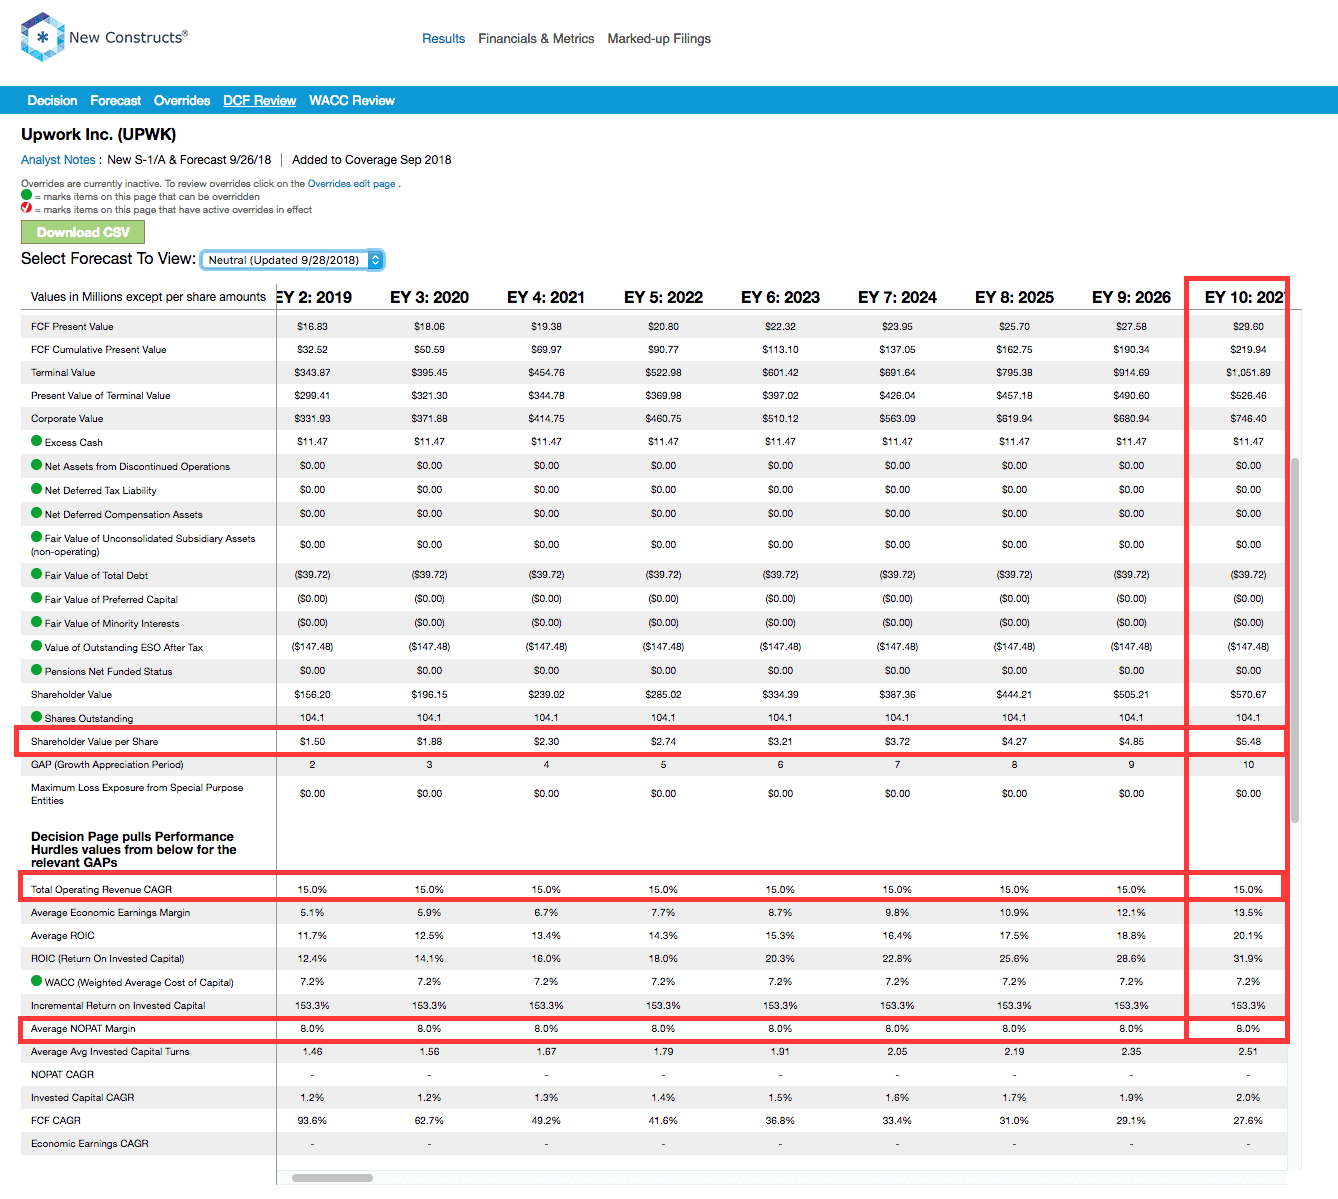
Task: Select the EY 4: 2021 column header
Action: pos(546,298)
